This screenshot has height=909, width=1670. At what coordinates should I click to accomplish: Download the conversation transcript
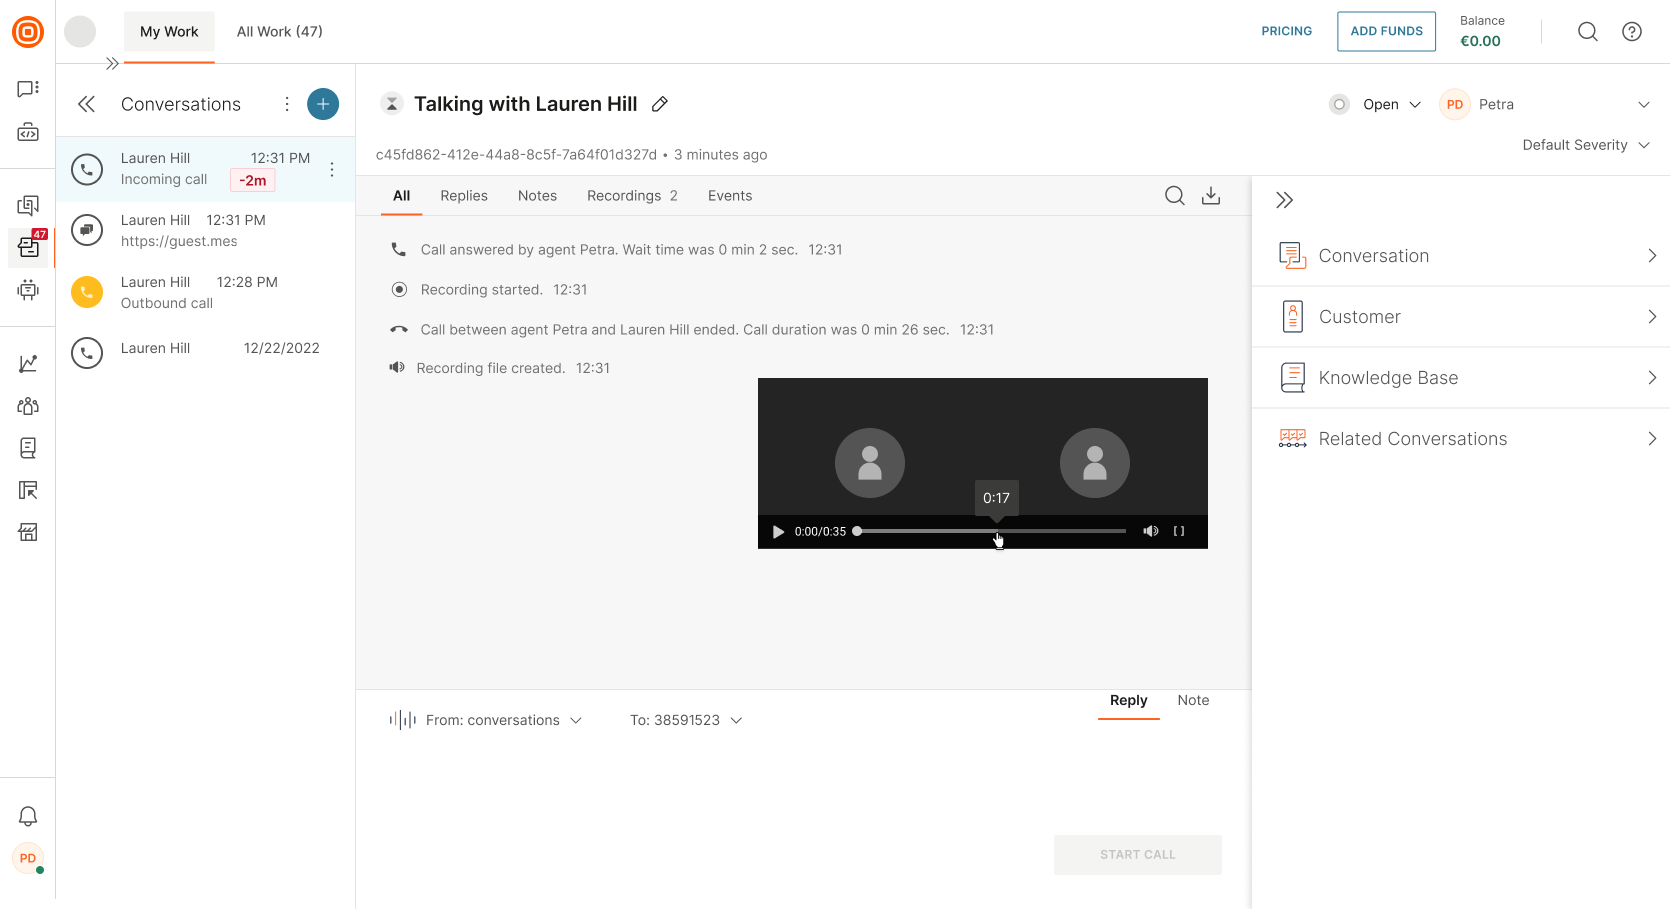[1211, 196]
